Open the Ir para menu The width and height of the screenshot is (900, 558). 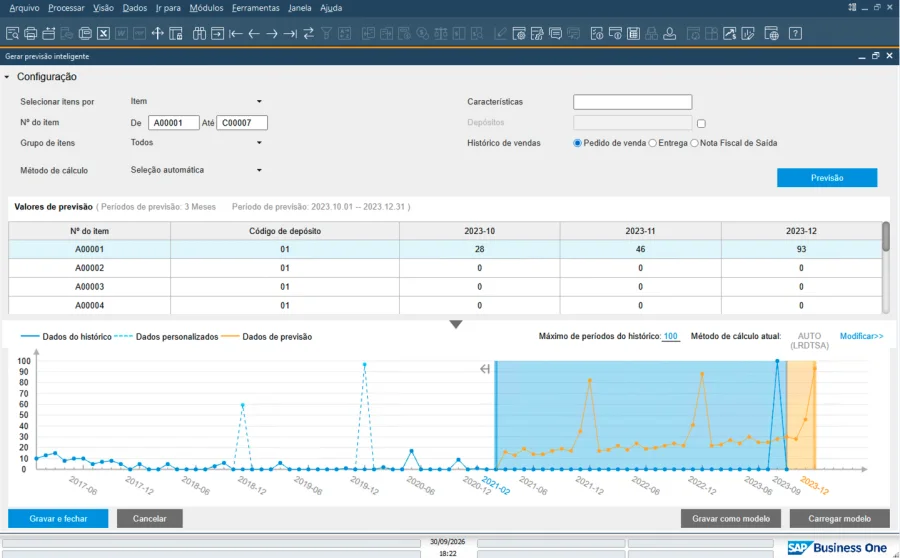[168, 8]
